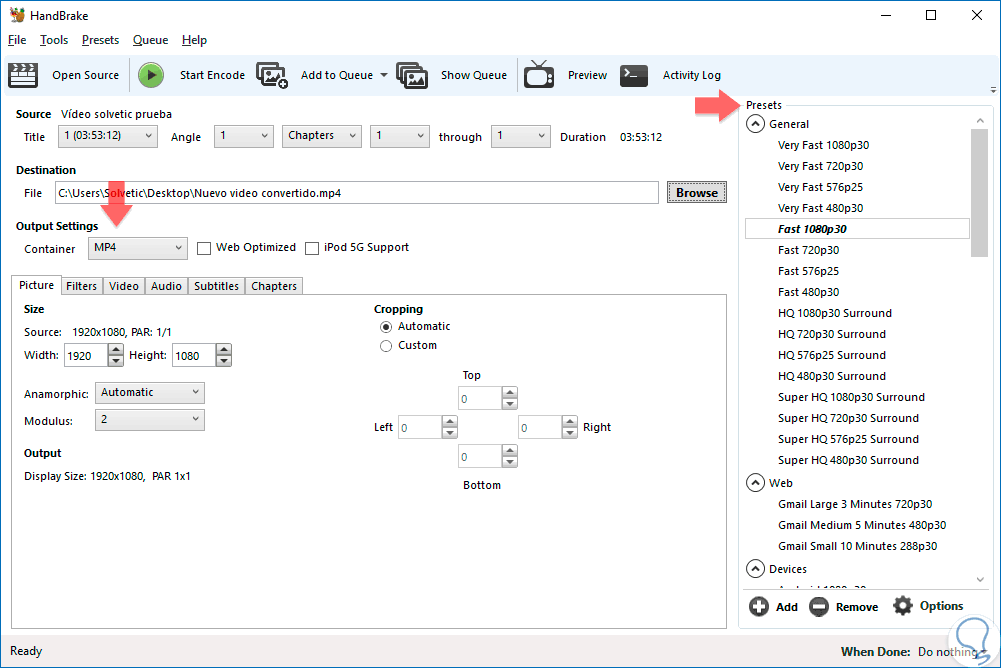Click the minus icon to remove preset
The image size is (1001, 668).
[818, 606]
